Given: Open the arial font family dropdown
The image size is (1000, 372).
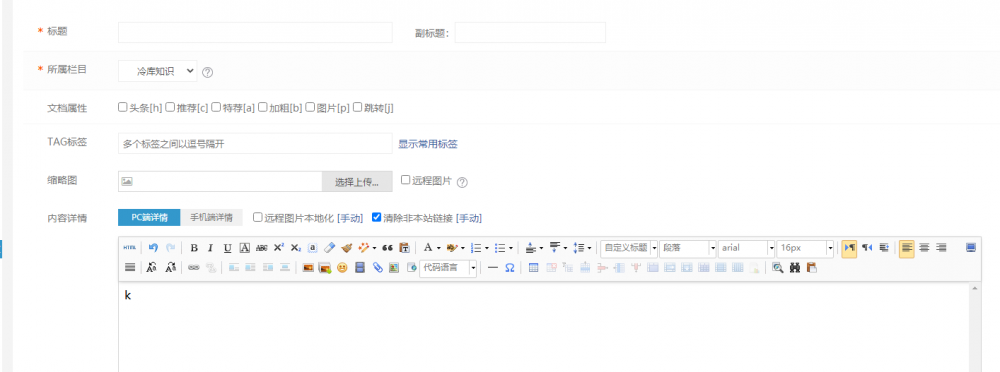Looking at the screenshot, I should click(x=746, y=248).
